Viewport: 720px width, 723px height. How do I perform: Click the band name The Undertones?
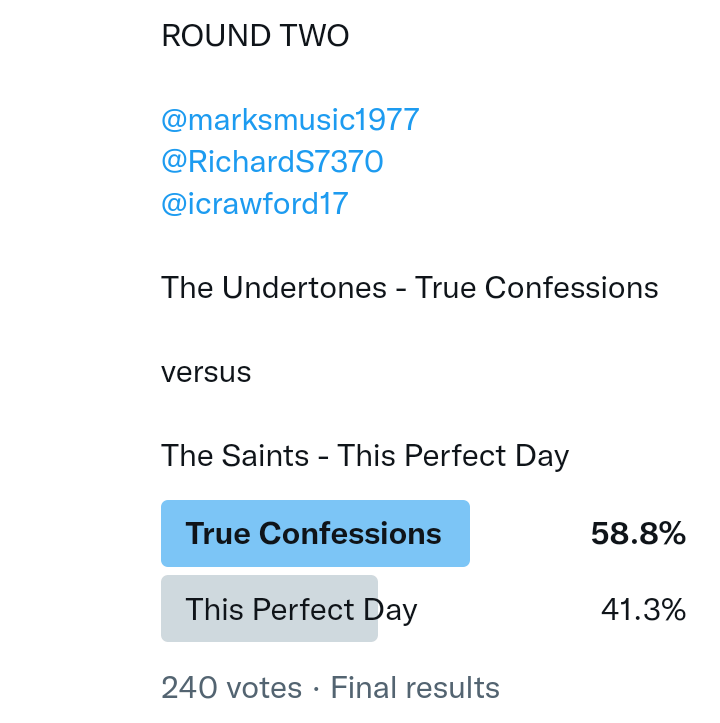[274, 288]
